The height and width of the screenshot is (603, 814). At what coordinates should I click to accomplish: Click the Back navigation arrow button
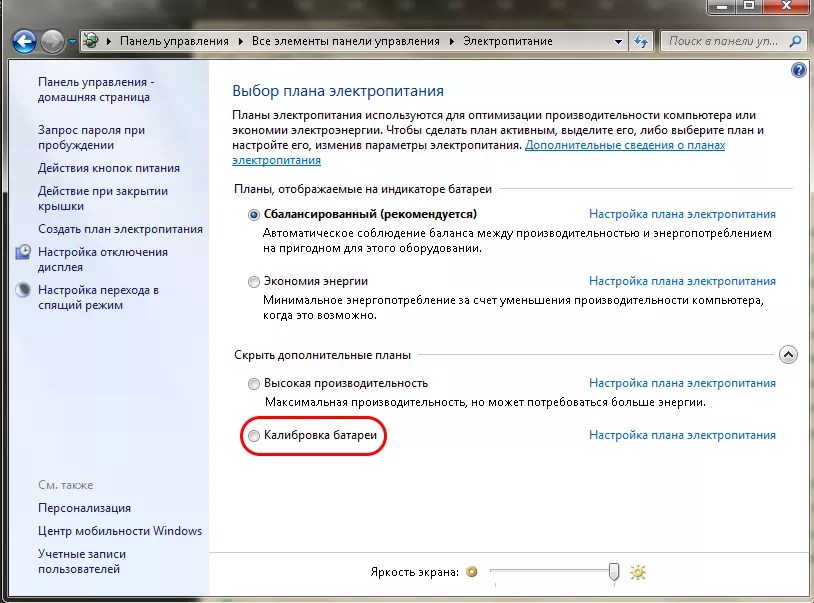(x=24, y=42)
